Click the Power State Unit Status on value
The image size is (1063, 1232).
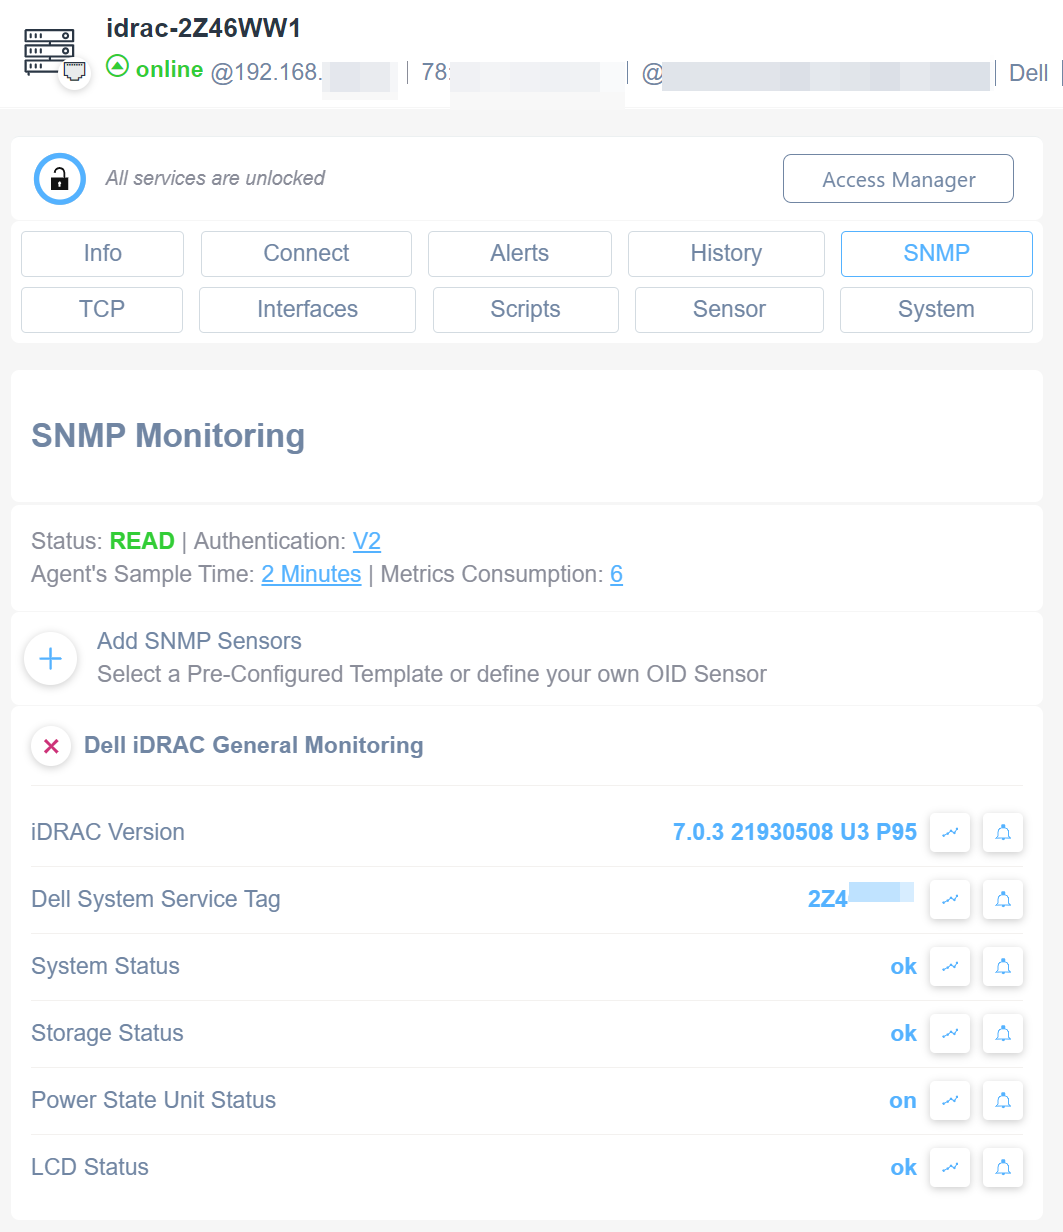(x=903, y=1100)
